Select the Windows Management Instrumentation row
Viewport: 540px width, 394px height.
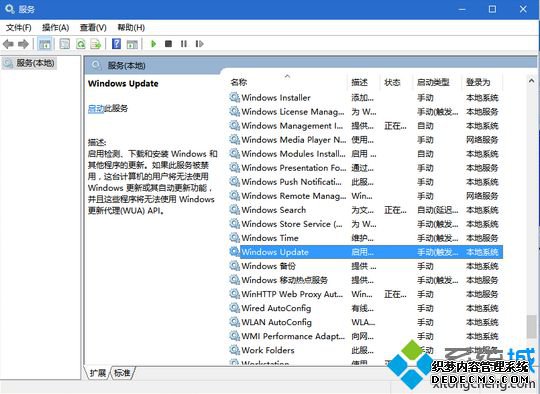click(x=366, y=126)
